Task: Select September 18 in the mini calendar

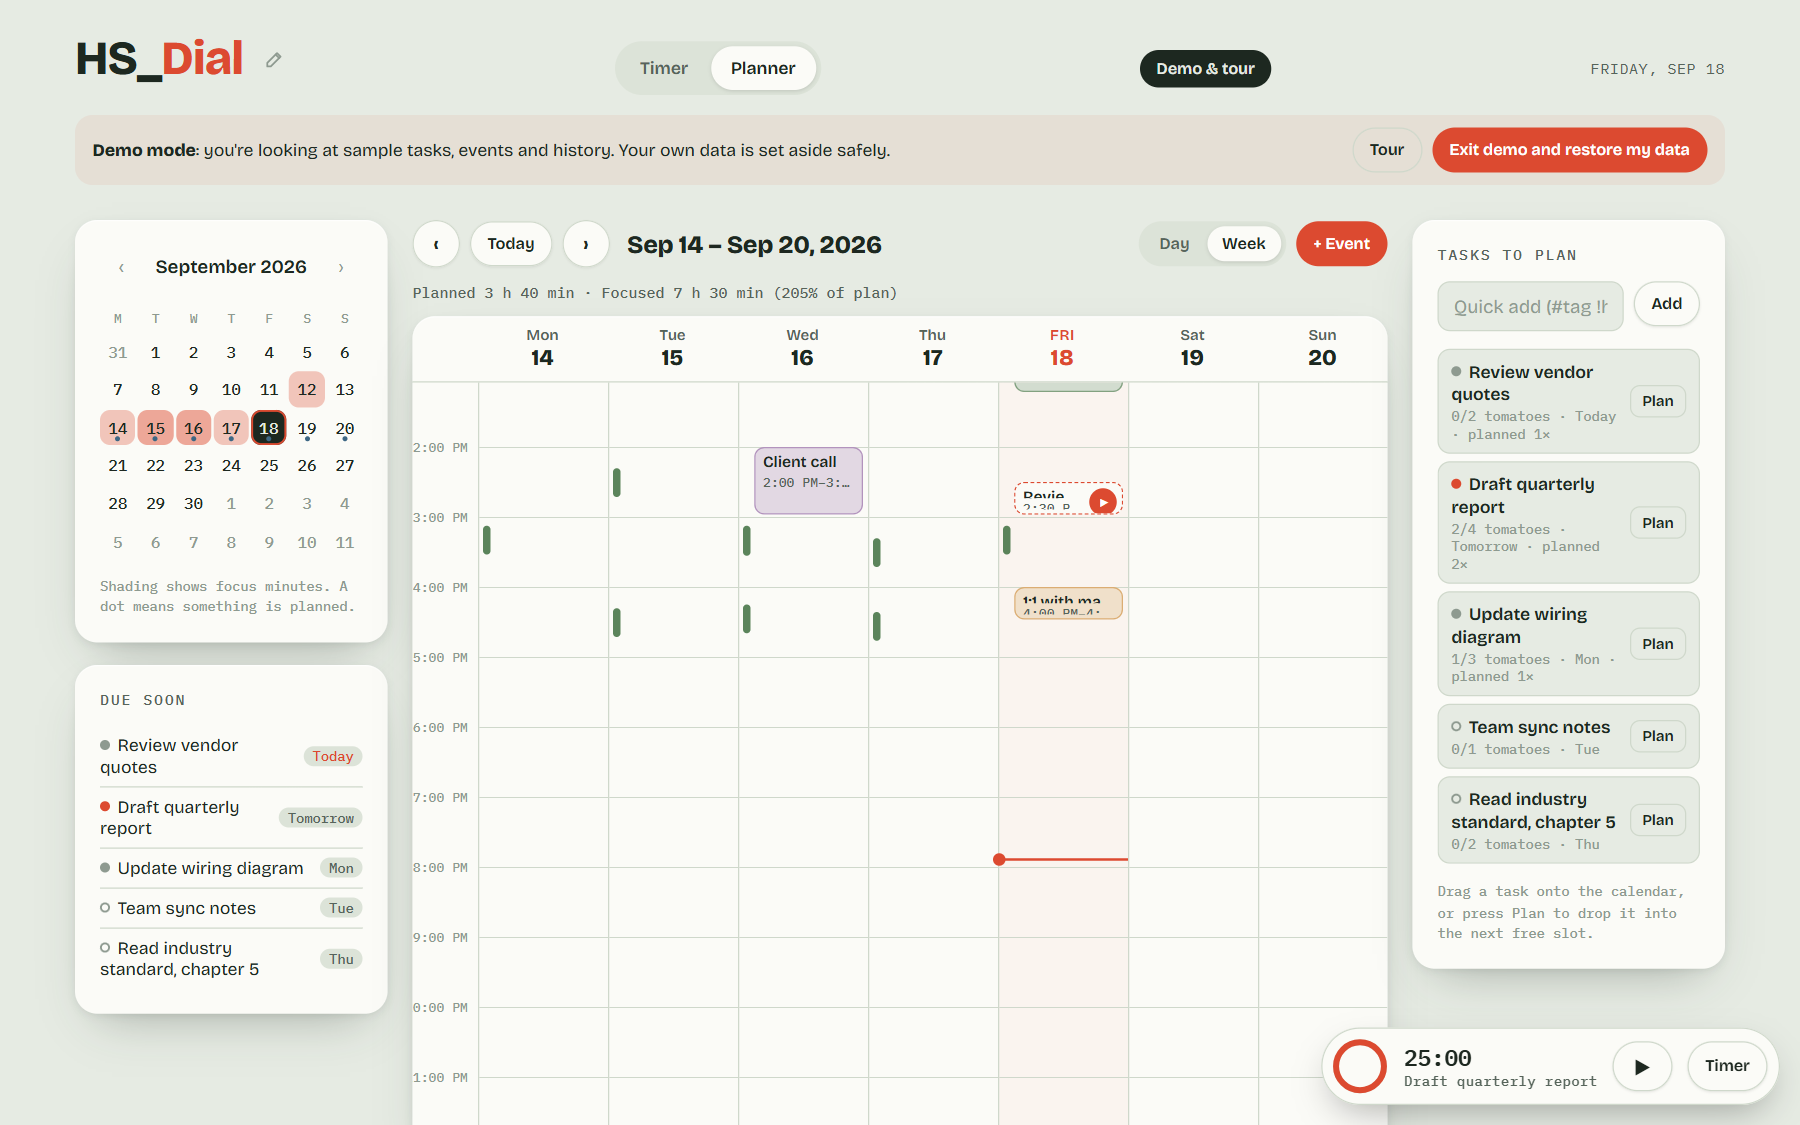Action: coord(269,428)
